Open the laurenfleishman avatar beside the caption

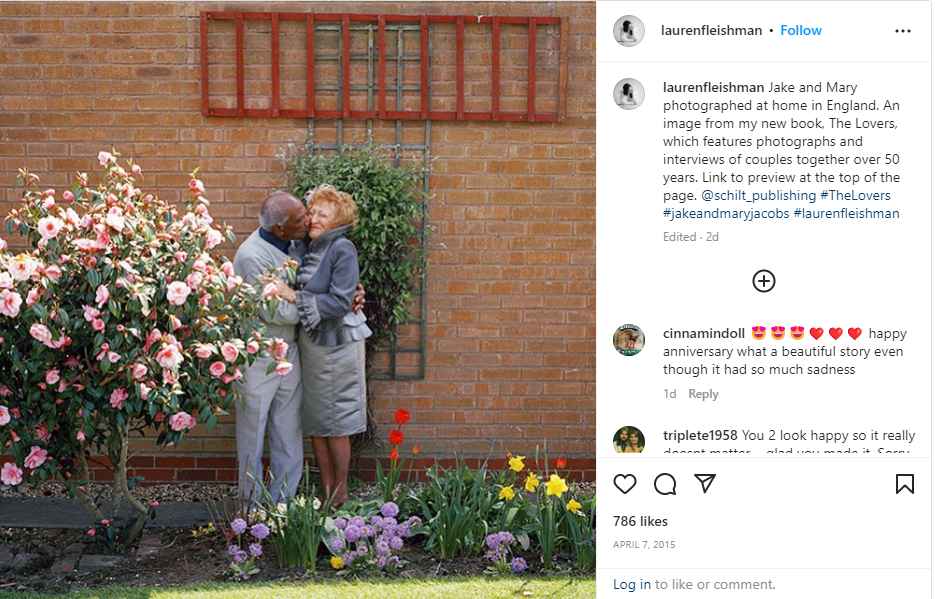tap(629, 94)
